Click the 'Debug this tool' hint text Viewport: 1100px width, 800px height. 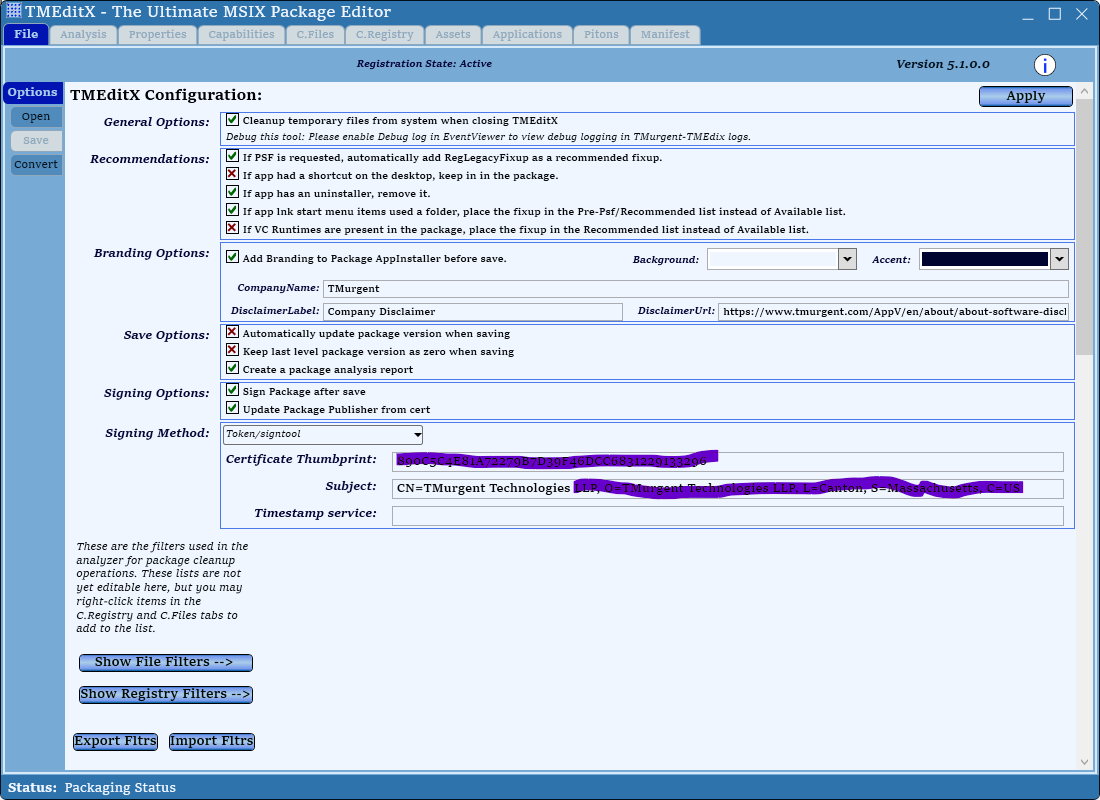pyautogui.click(x=488, y=137)
